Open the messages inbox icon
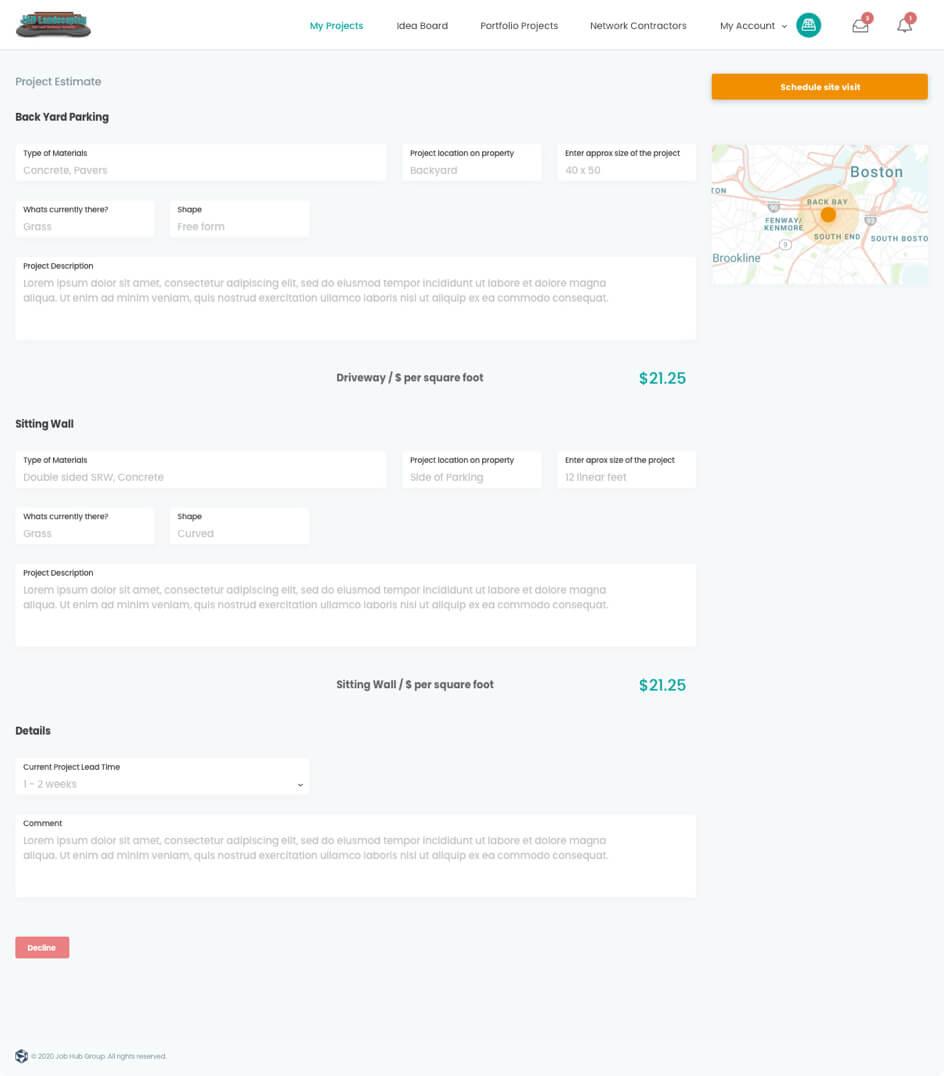 pos(860,25)
